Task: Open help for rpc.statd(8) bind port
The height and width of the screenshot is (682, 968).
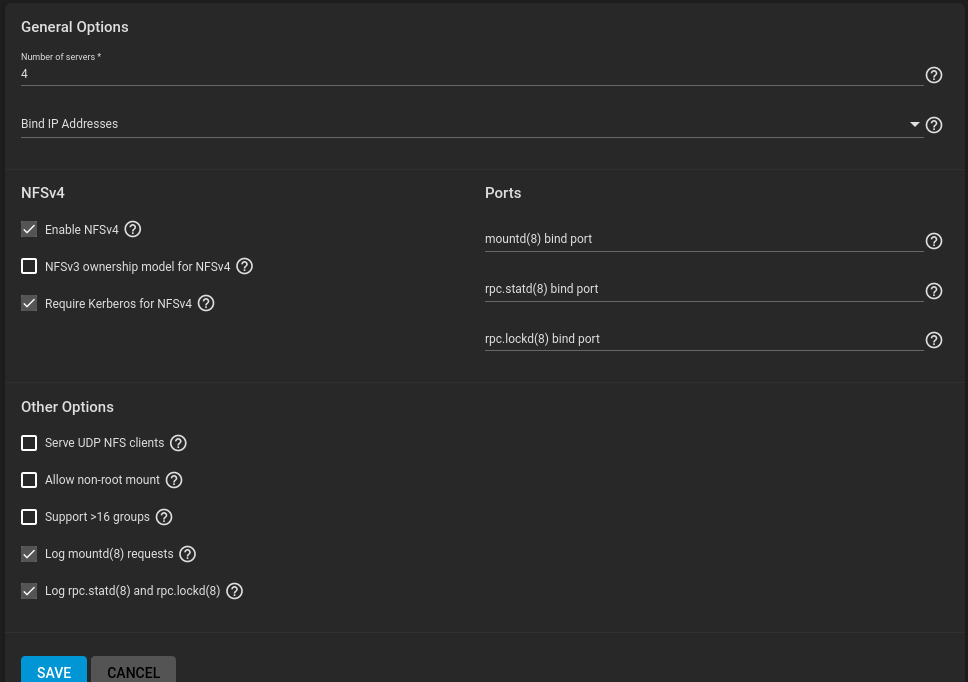Action: pyautogui.click(x=933, y=291)
